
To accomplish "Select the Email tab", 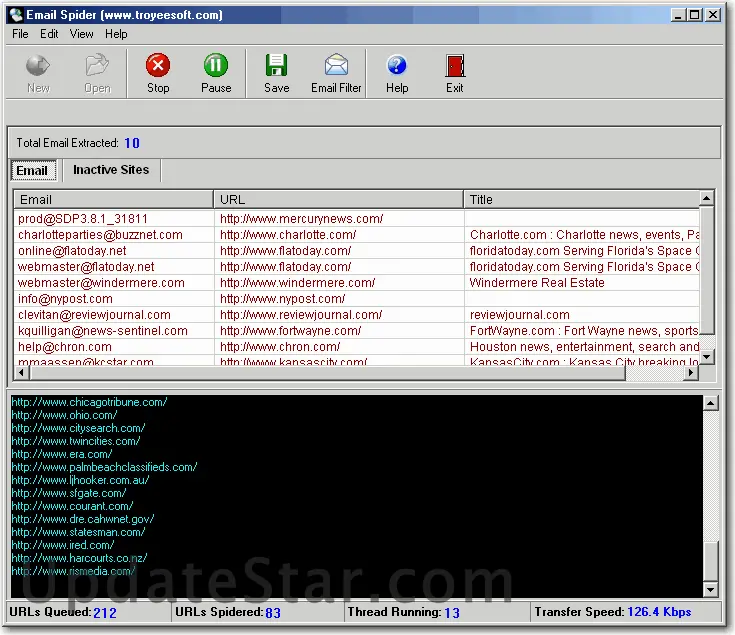I will pos(32,170).
